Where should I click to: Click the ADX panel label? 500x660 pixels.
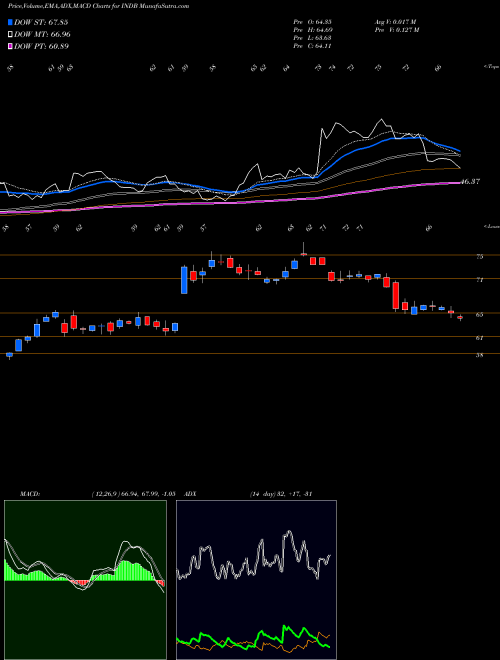point(190,494)
